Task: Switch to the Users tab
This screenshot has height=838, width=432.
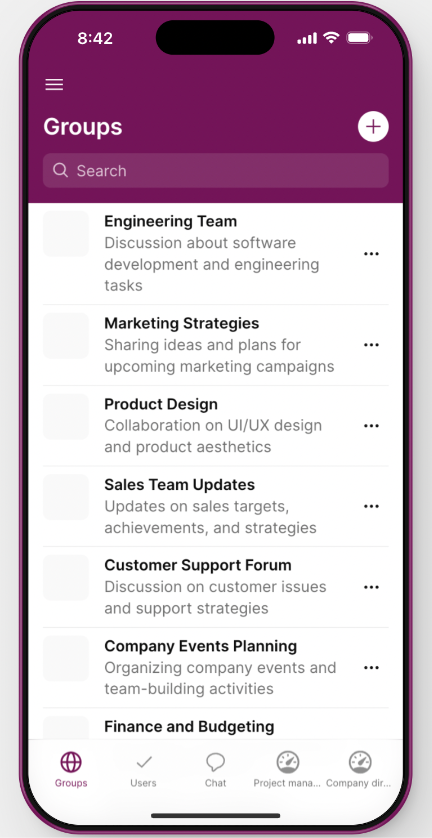Action: 143,770
